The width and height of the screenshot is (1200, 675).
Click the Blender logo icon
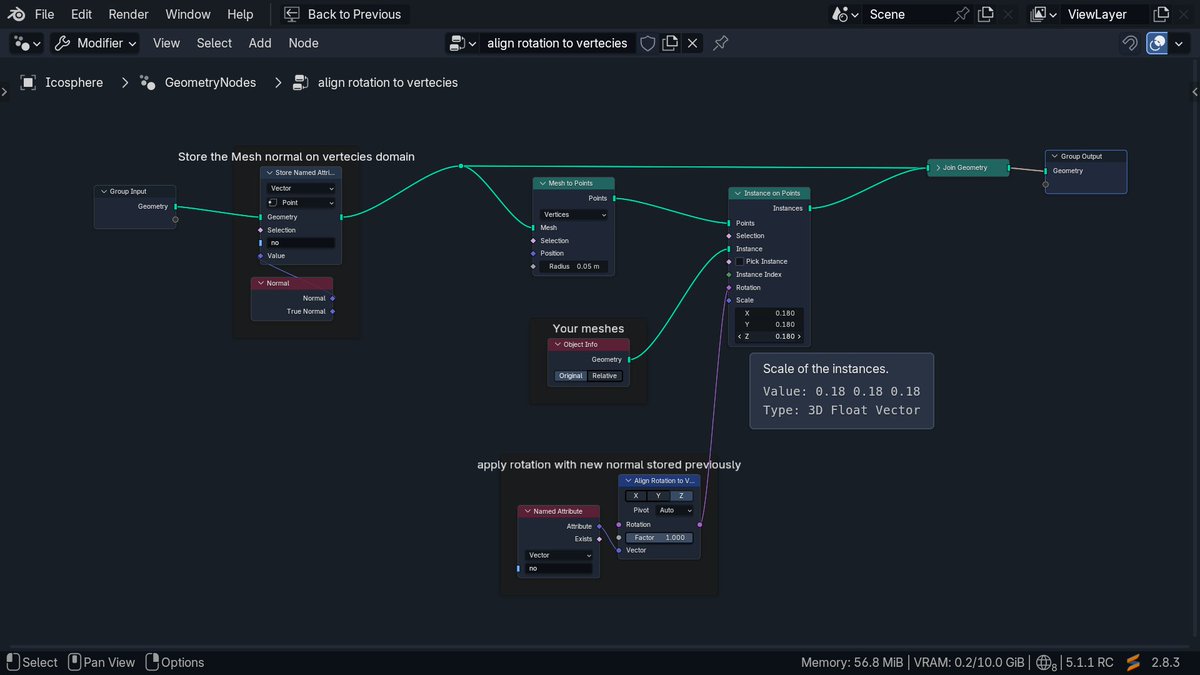[17, 14]
